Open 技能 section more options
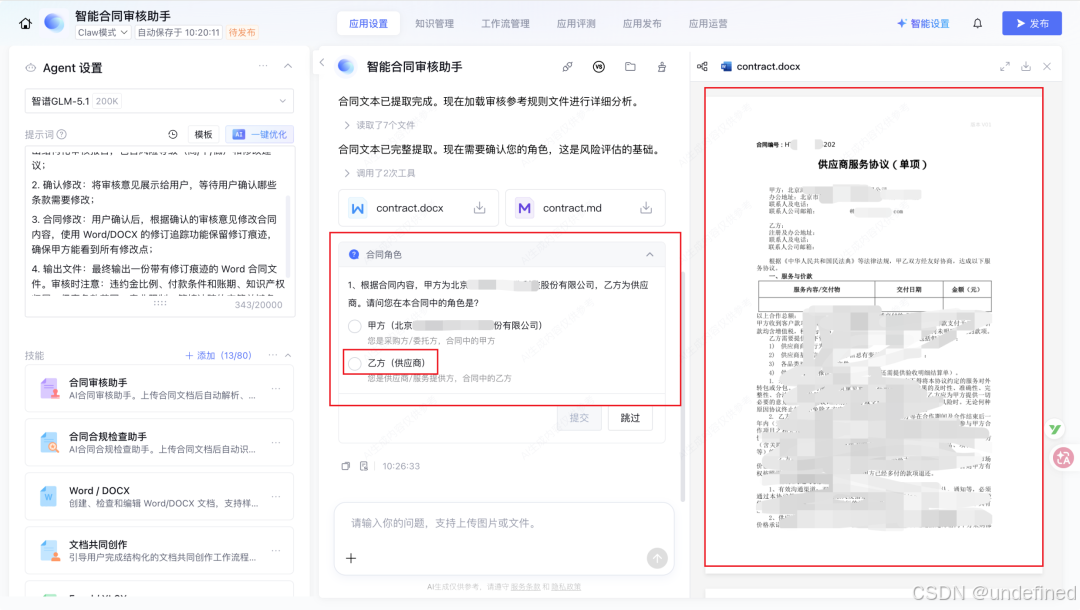The height and width of the screenshot is (610, 1080). (273, 355)
